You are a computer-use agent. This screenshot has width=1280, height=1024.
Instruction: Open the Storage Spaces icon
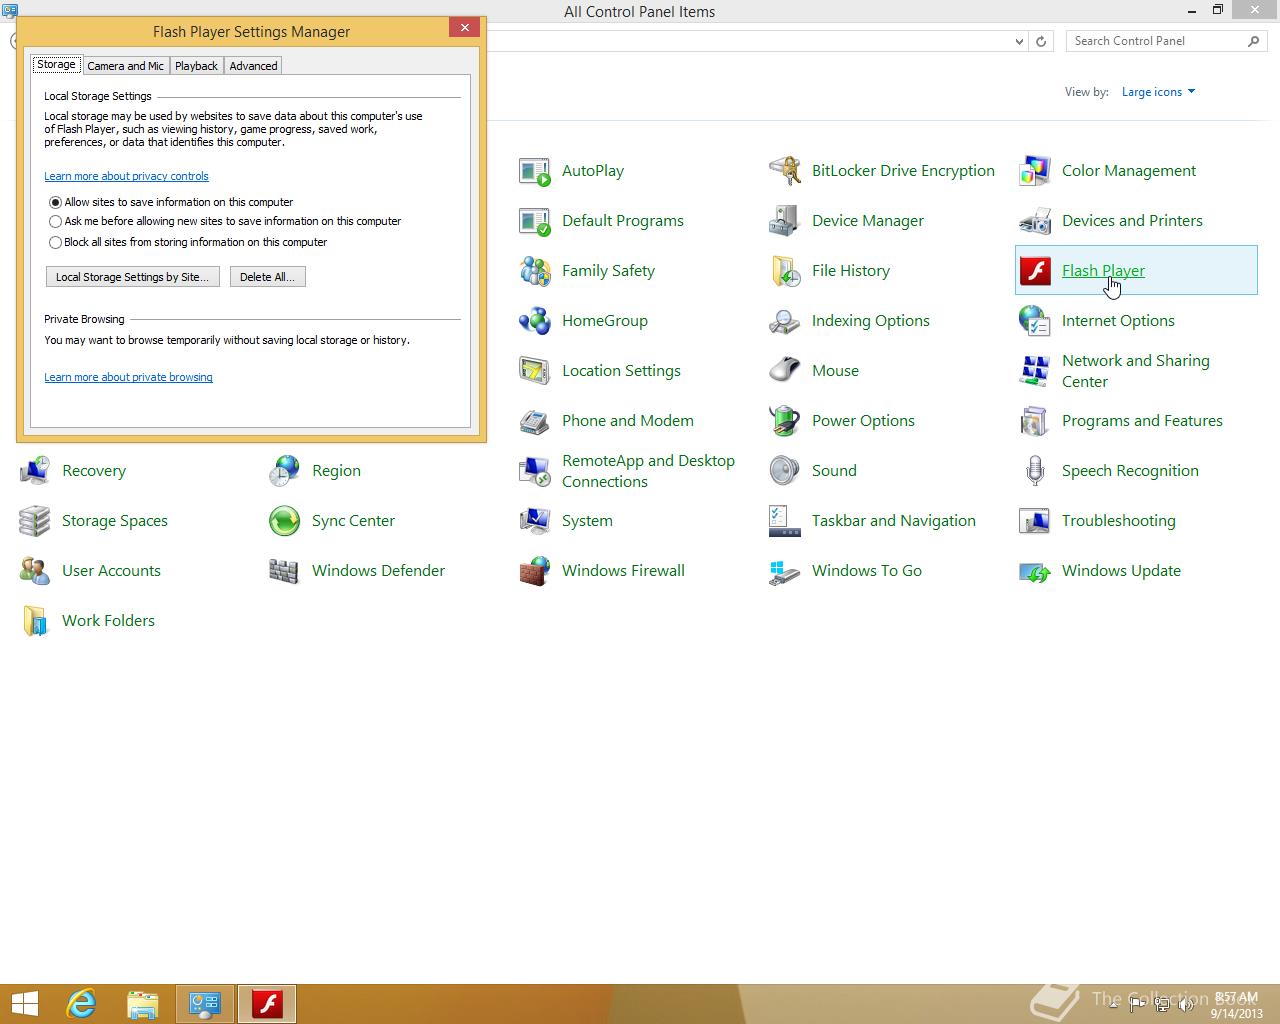35,521
